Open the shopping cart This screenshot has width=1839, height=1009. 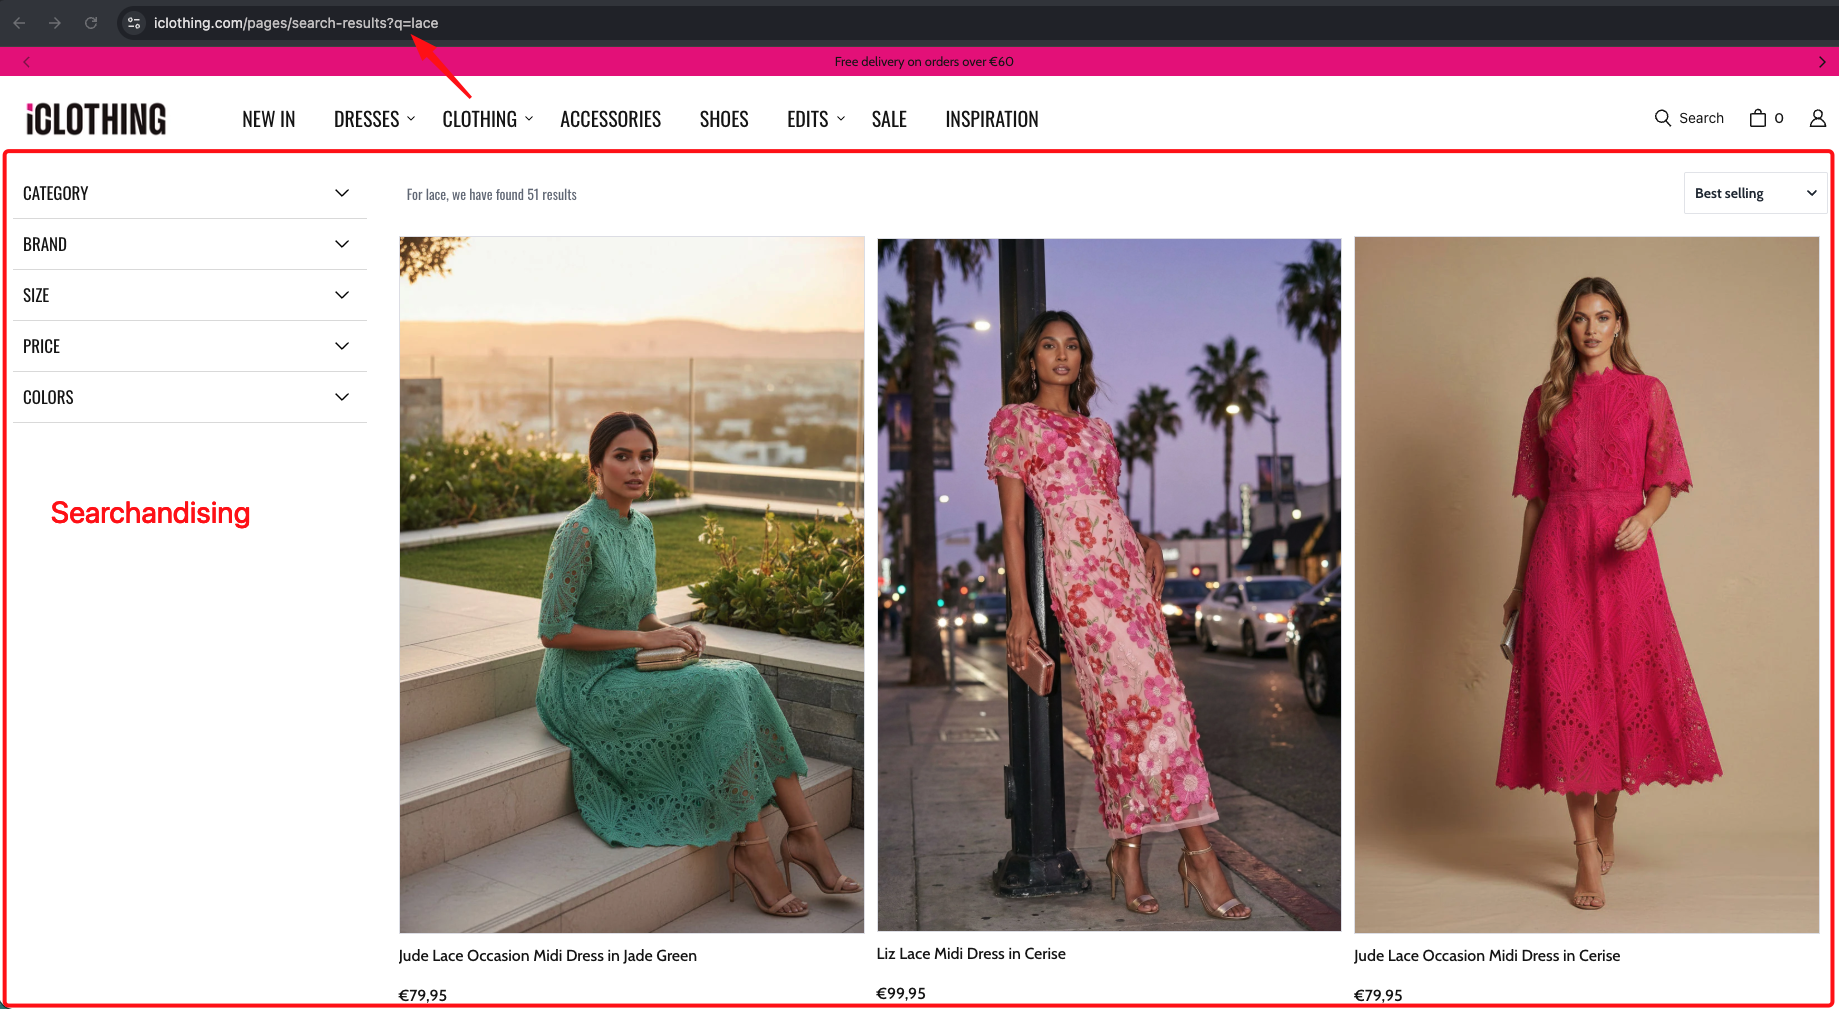click(x=1760, y=117)
